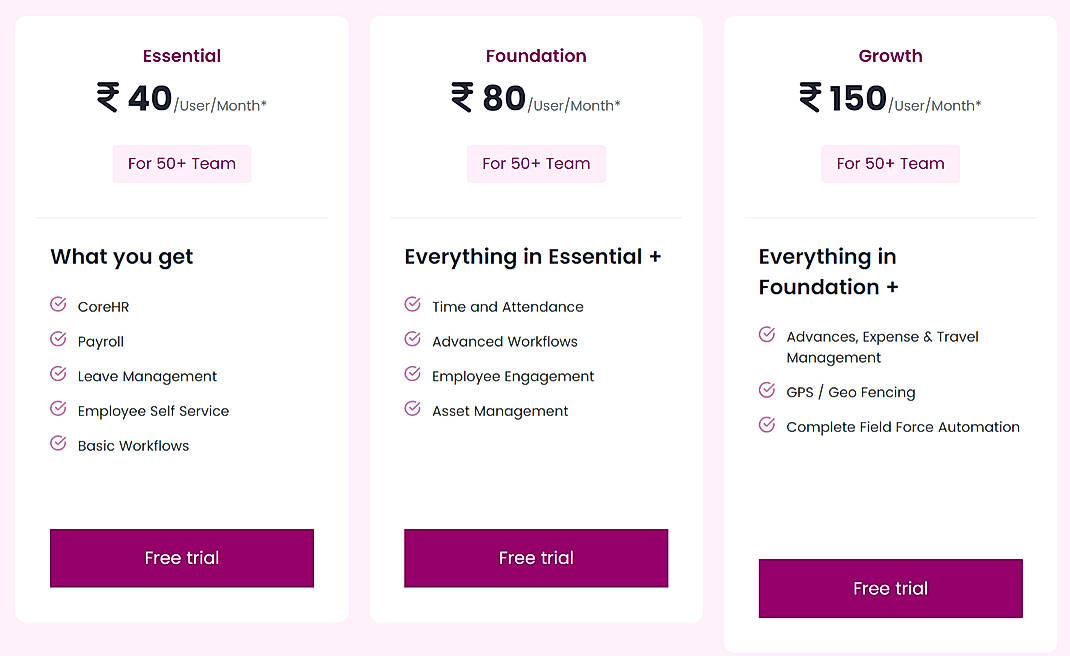Select the check icon beside Advanced Workflows

pos(412,341)
